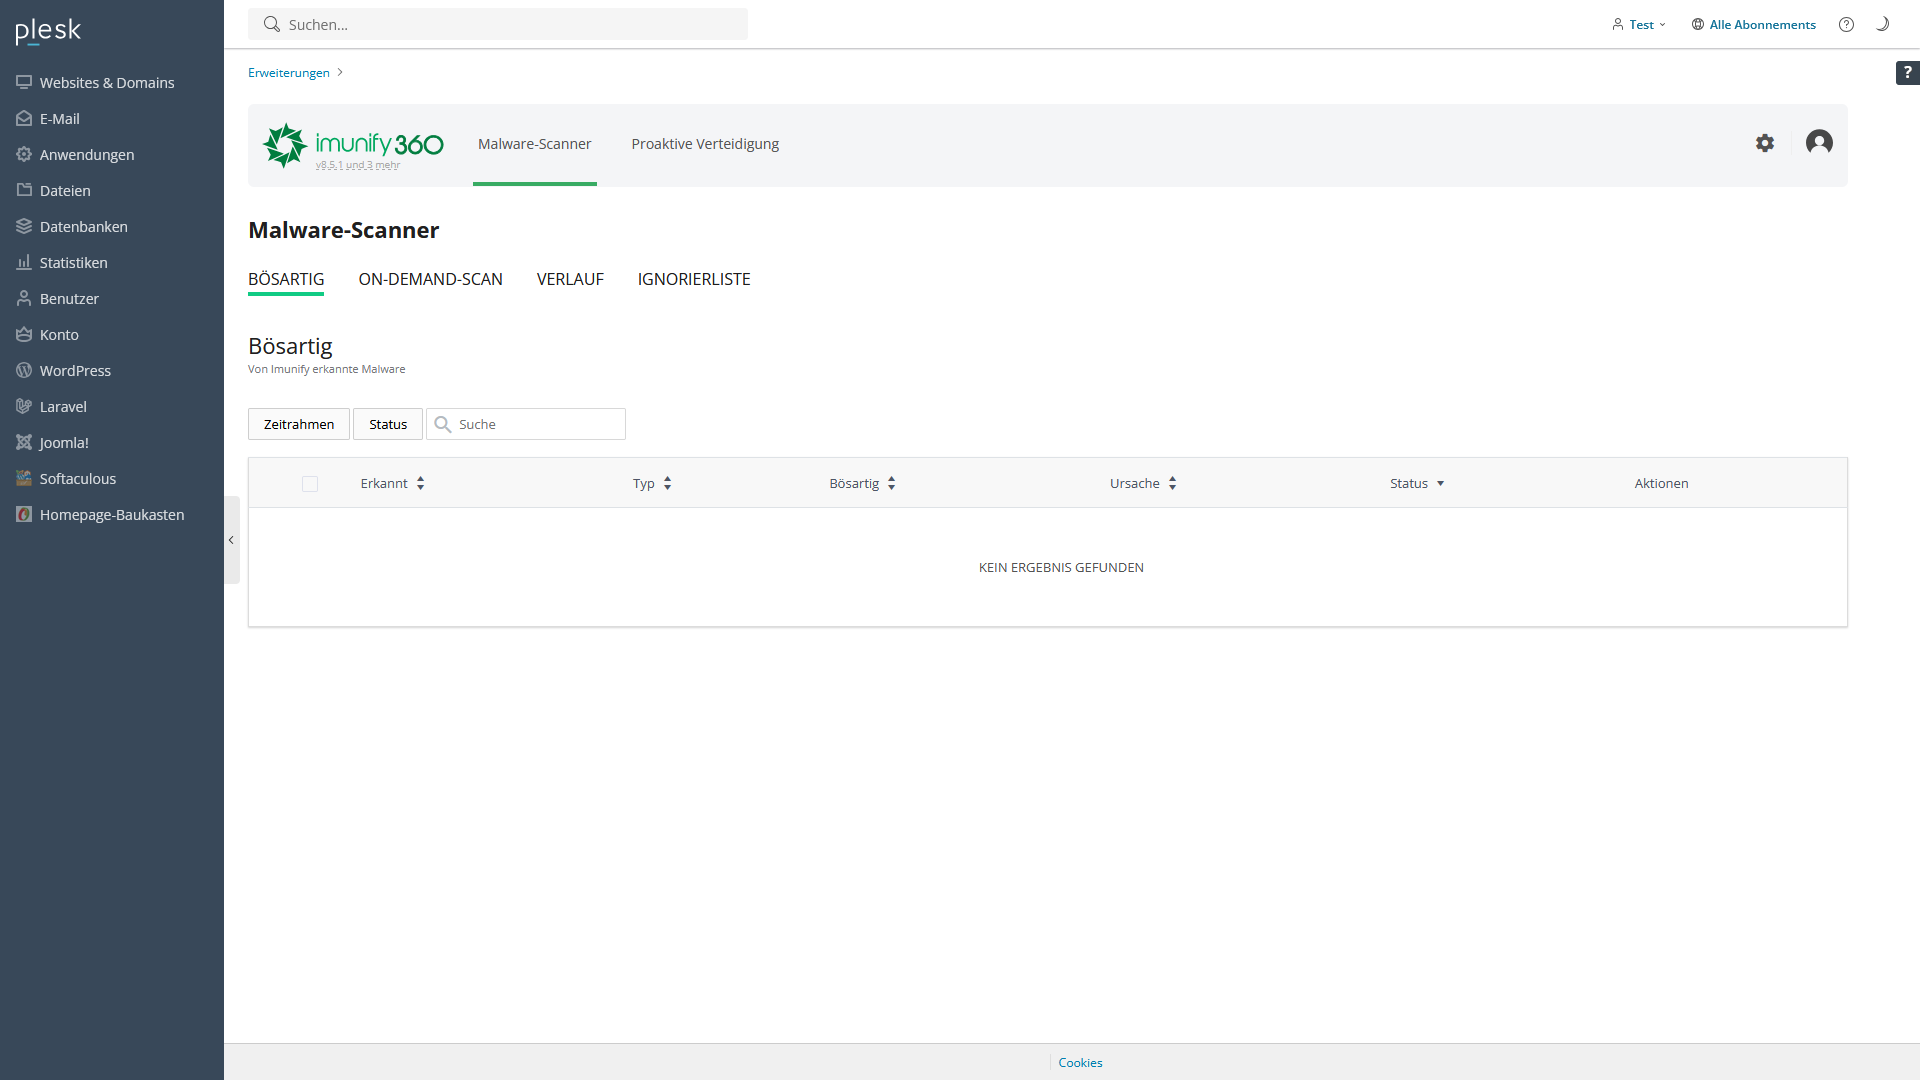Collapse the sidebar using the chevron
The width and height of the screenshot is (1920, 1080).
coord(231,540)
